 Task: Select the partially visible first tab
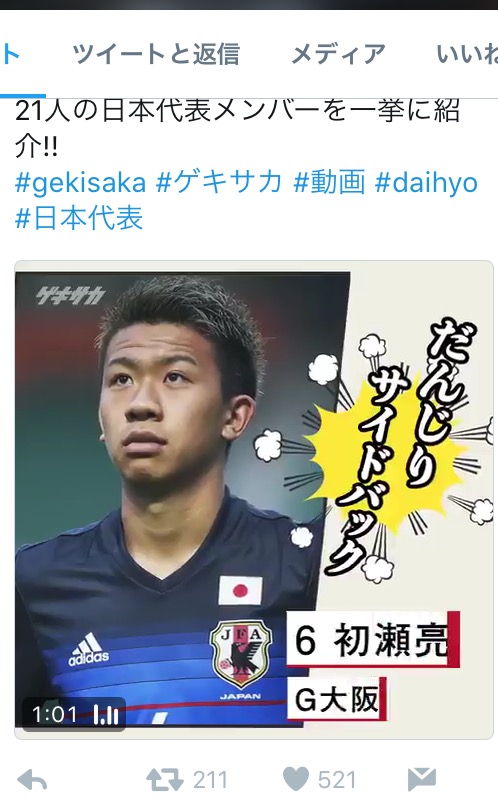(x=11, y=54)
